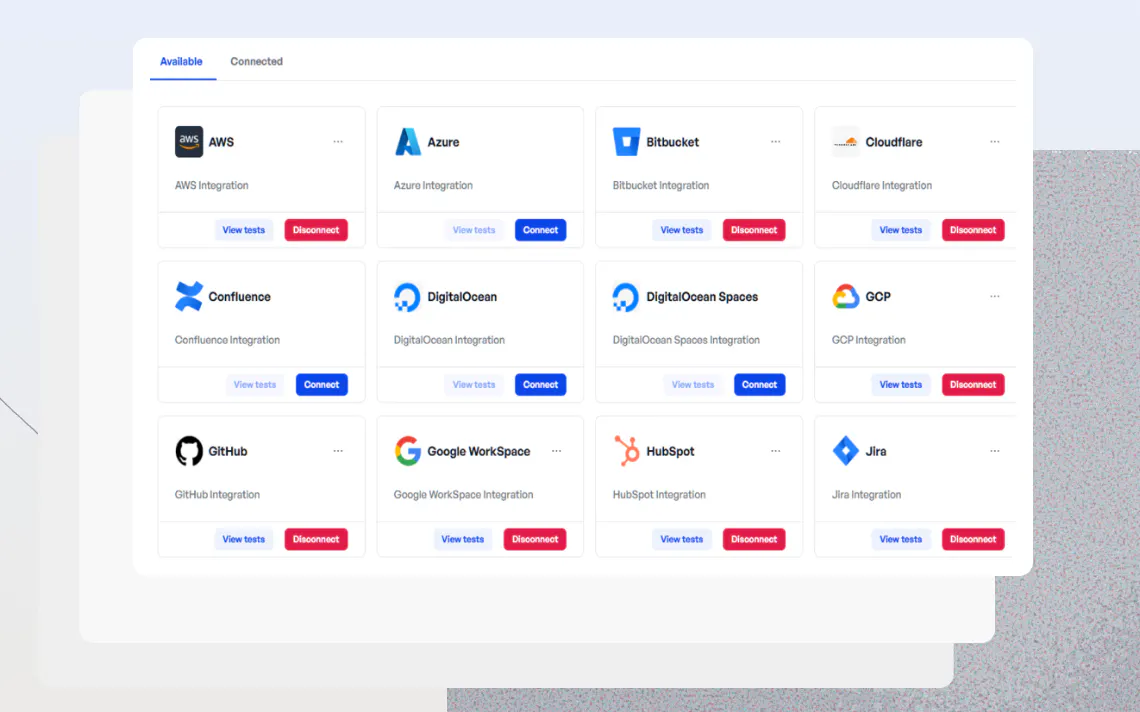Click the "Google WorkSpace Integration" description
This screenshot has height=712, width=1140.
pos(464,495)
